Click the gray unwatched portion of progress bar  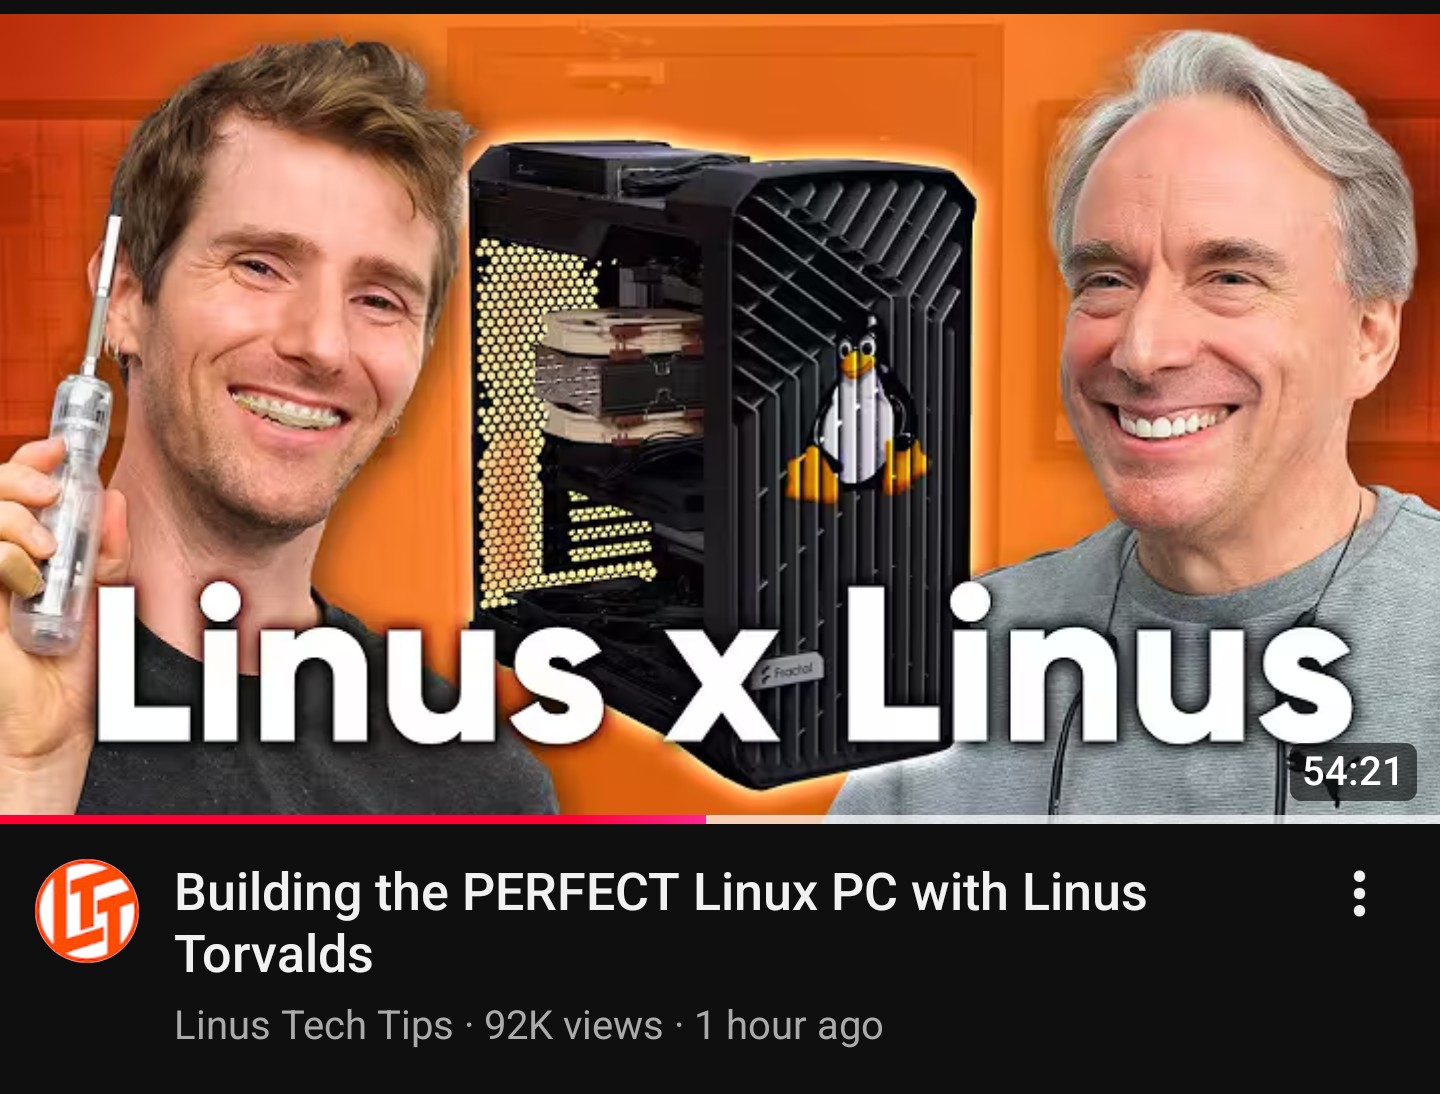tap(1073, 819)
